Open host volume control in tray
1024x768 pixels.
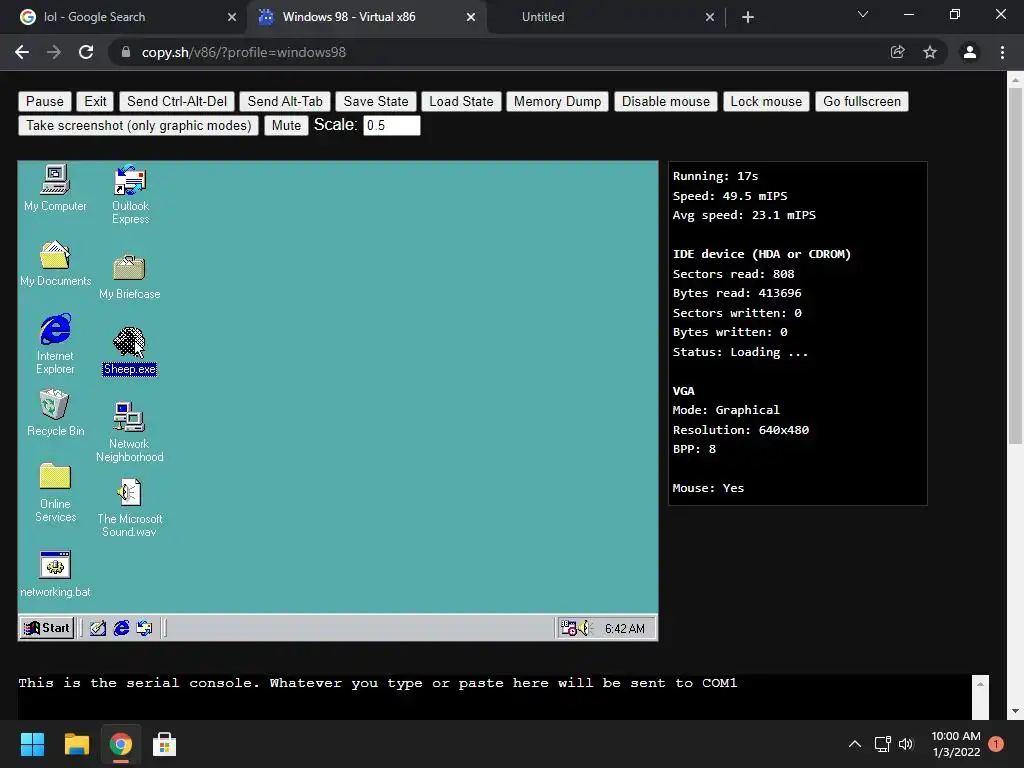click(x=905, y=744)
